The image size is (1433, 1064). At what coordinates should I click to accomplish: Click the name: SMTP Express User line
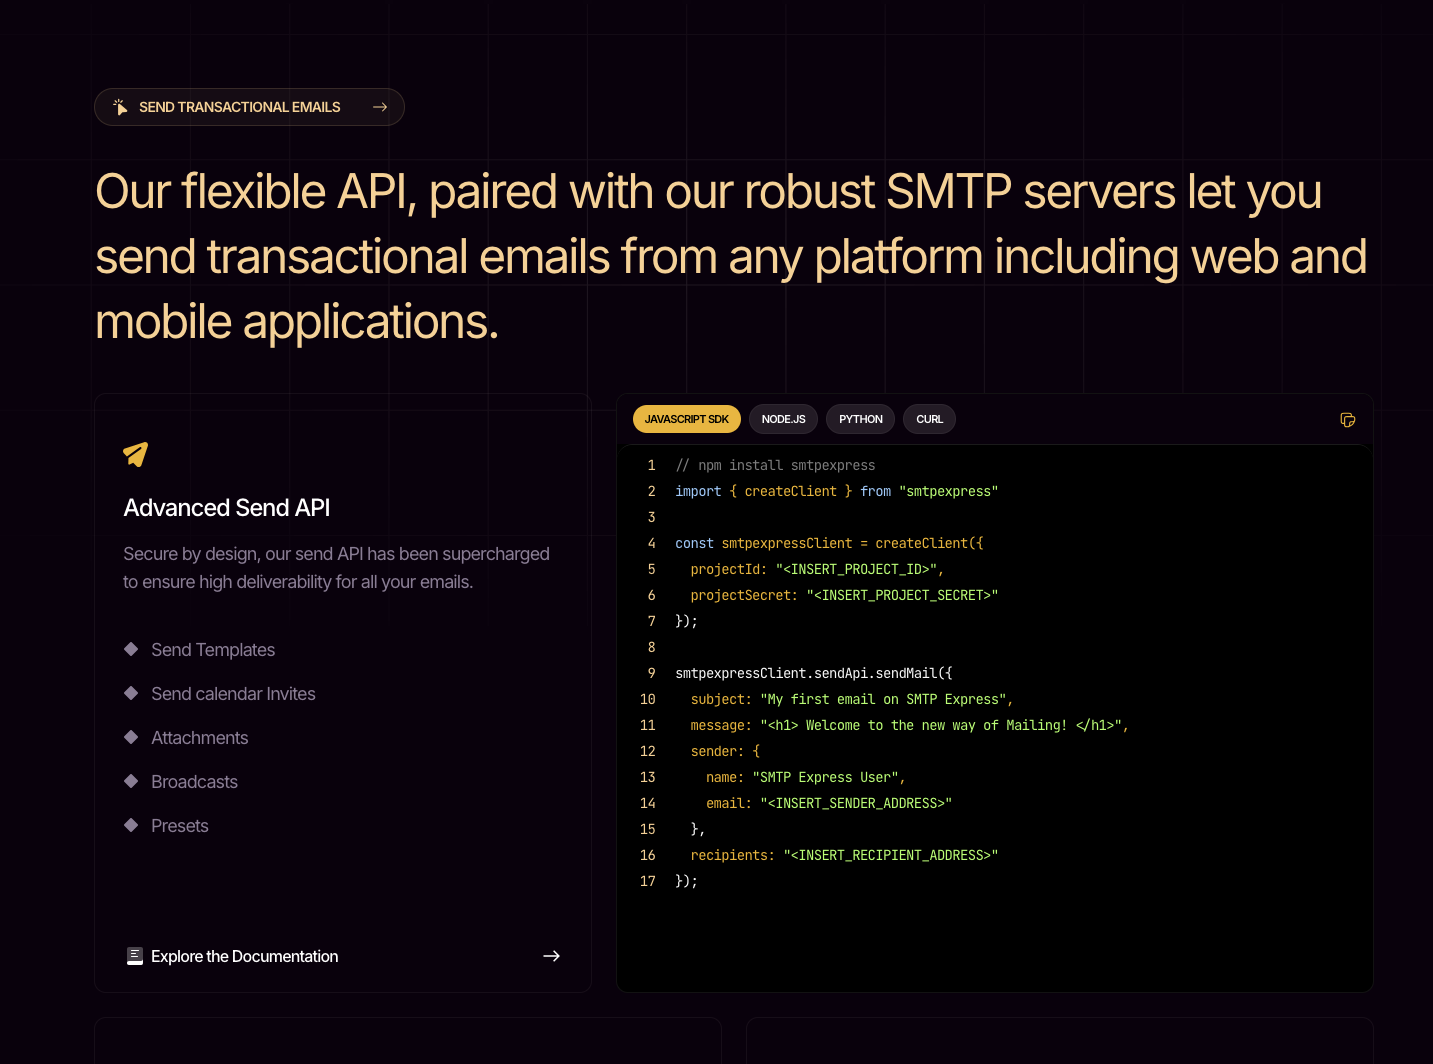(x=806, y=777)
